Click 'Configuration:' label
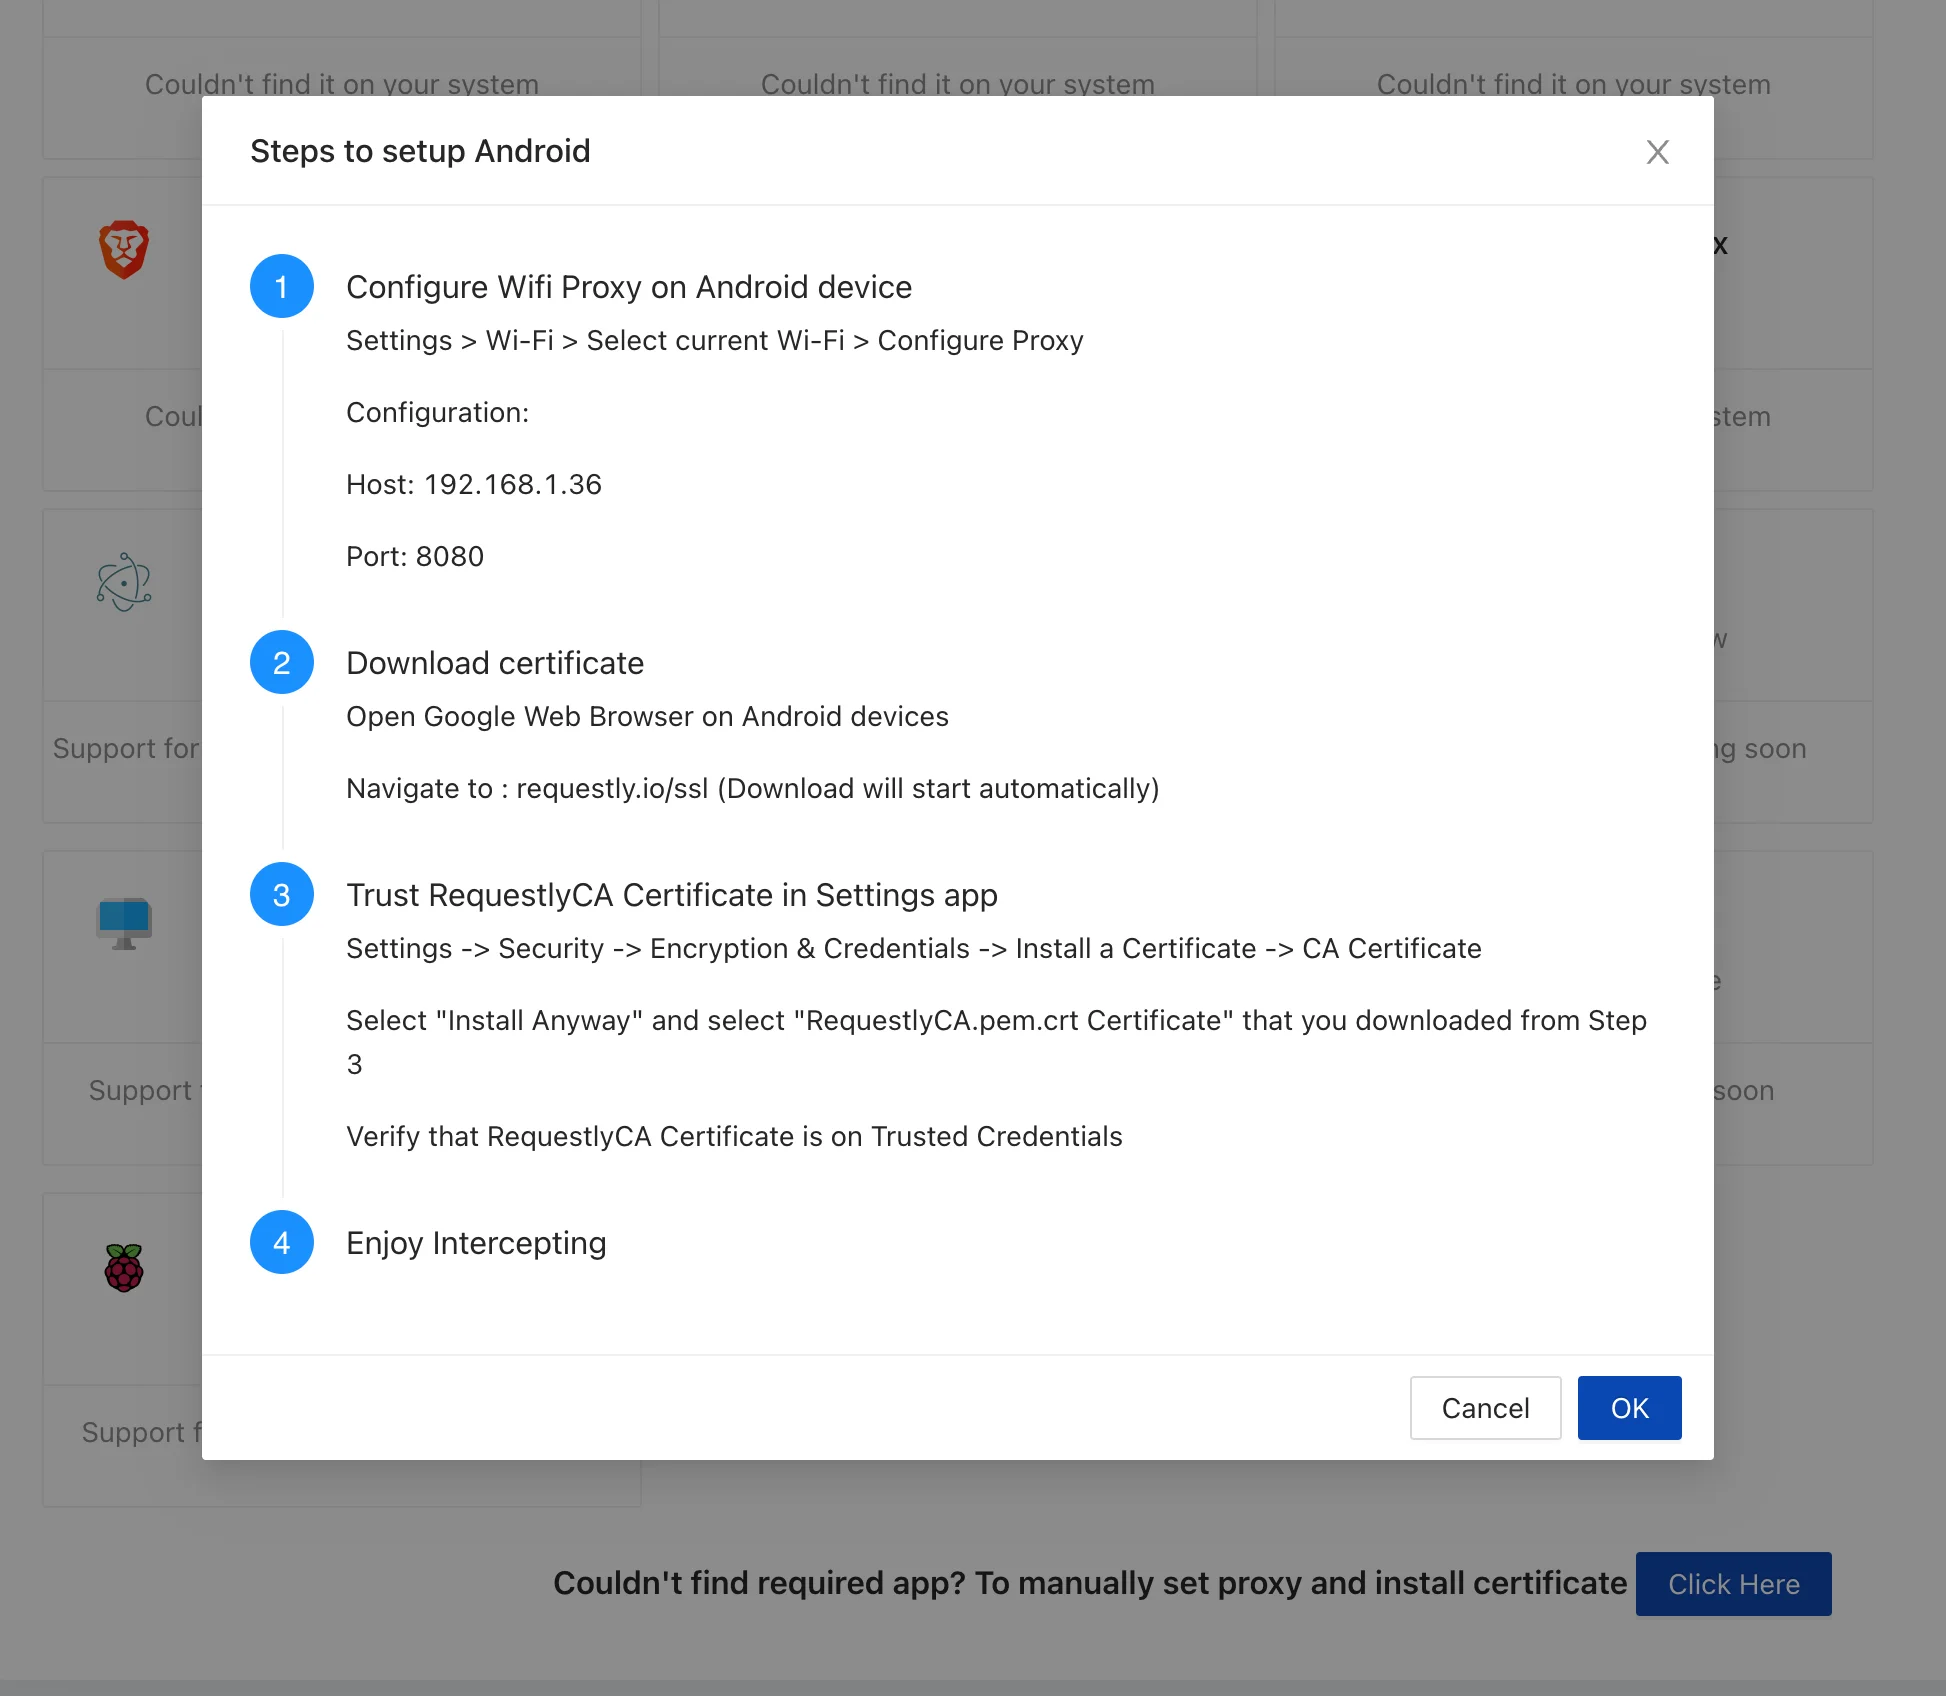The width and height of the screenshot is (1946, 1696). [x=437, y=413]
